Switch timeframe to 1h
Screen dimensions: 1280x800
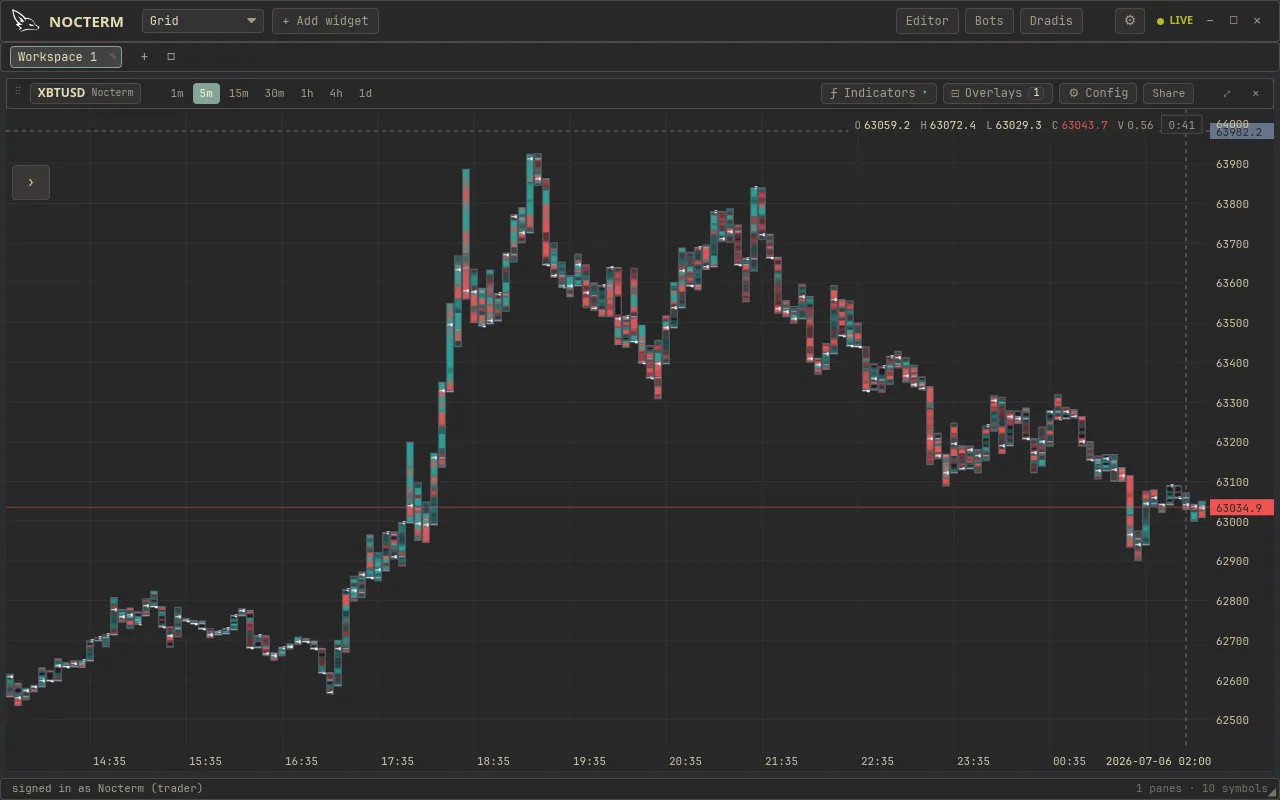point(307,93)
